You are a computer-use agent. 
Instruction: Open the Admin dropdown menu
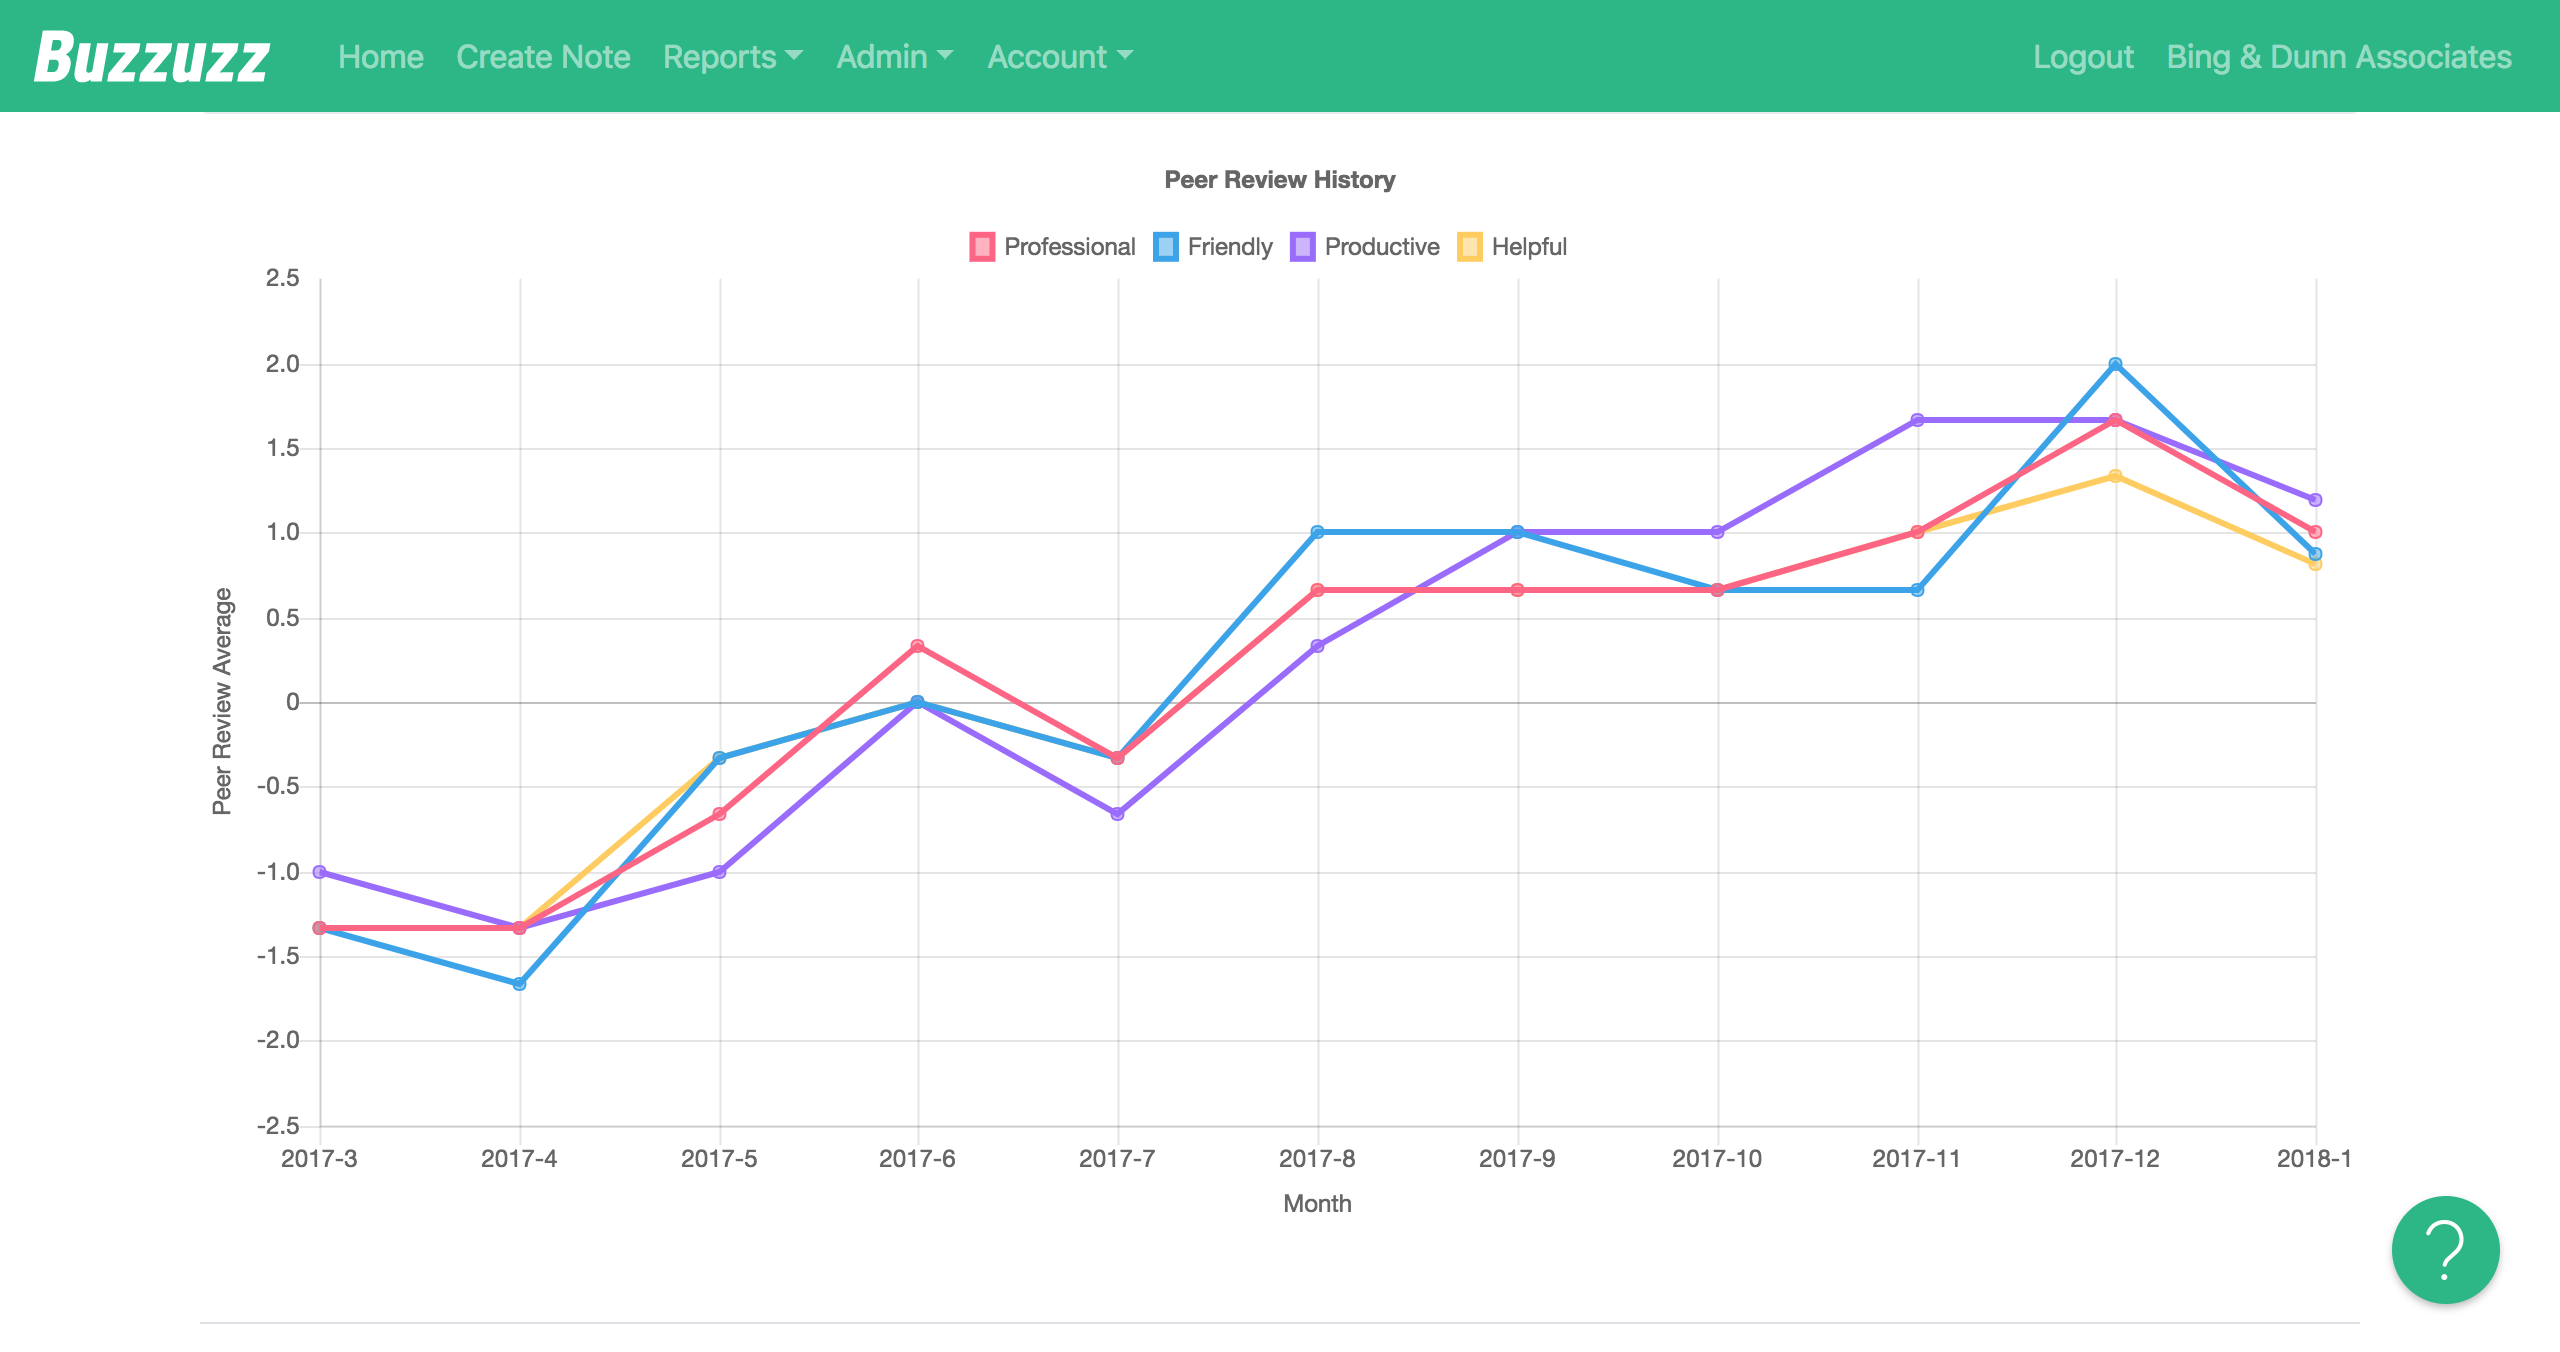894,57
